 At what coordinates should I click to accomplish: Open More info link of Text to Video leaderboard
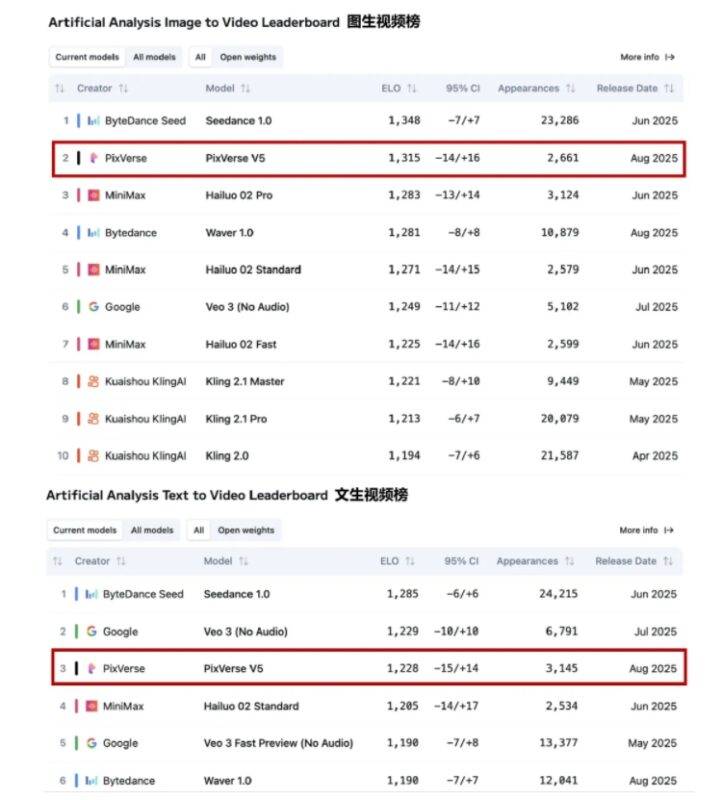(x=646, y=530)
